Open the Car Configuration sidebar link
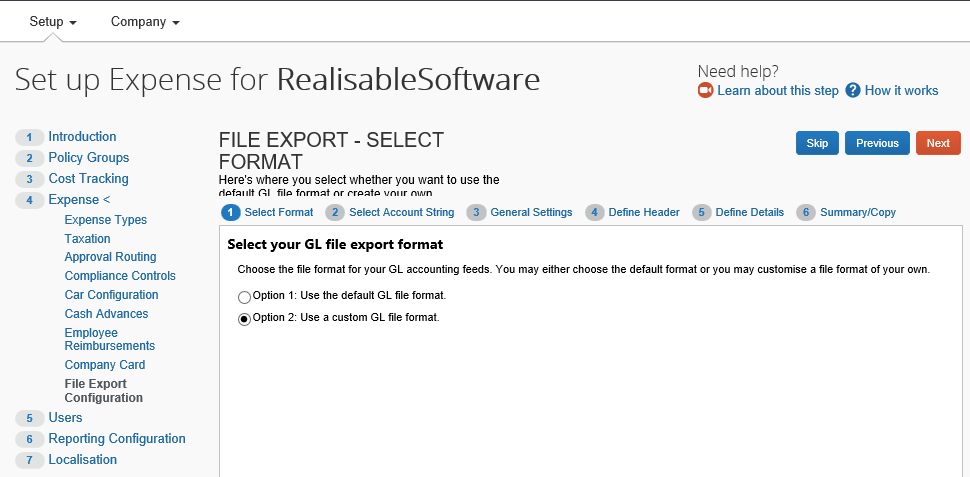This screenshot has height=477, width=970. coord(111,295)
